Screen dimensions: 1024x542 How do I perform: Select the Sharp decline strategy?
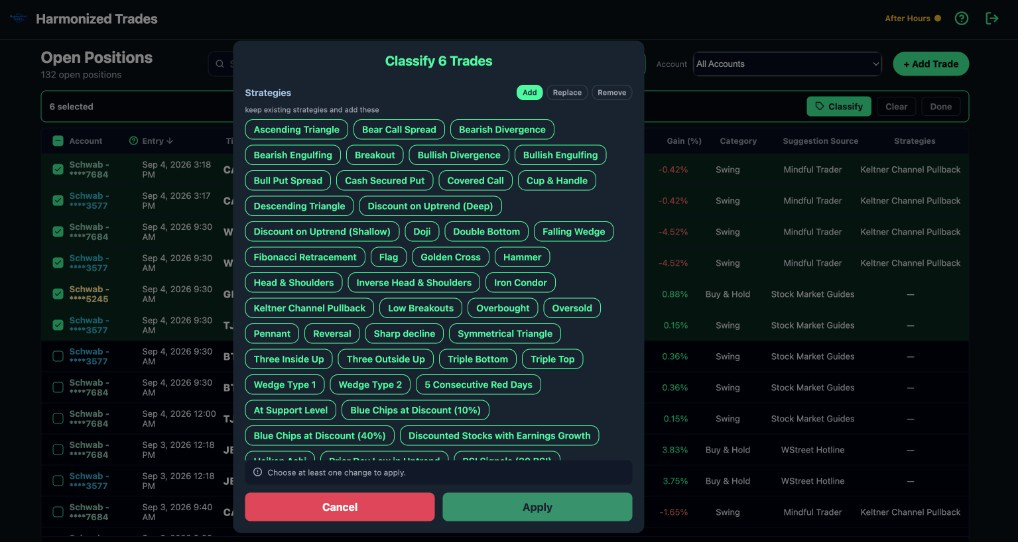coord(404,333)
